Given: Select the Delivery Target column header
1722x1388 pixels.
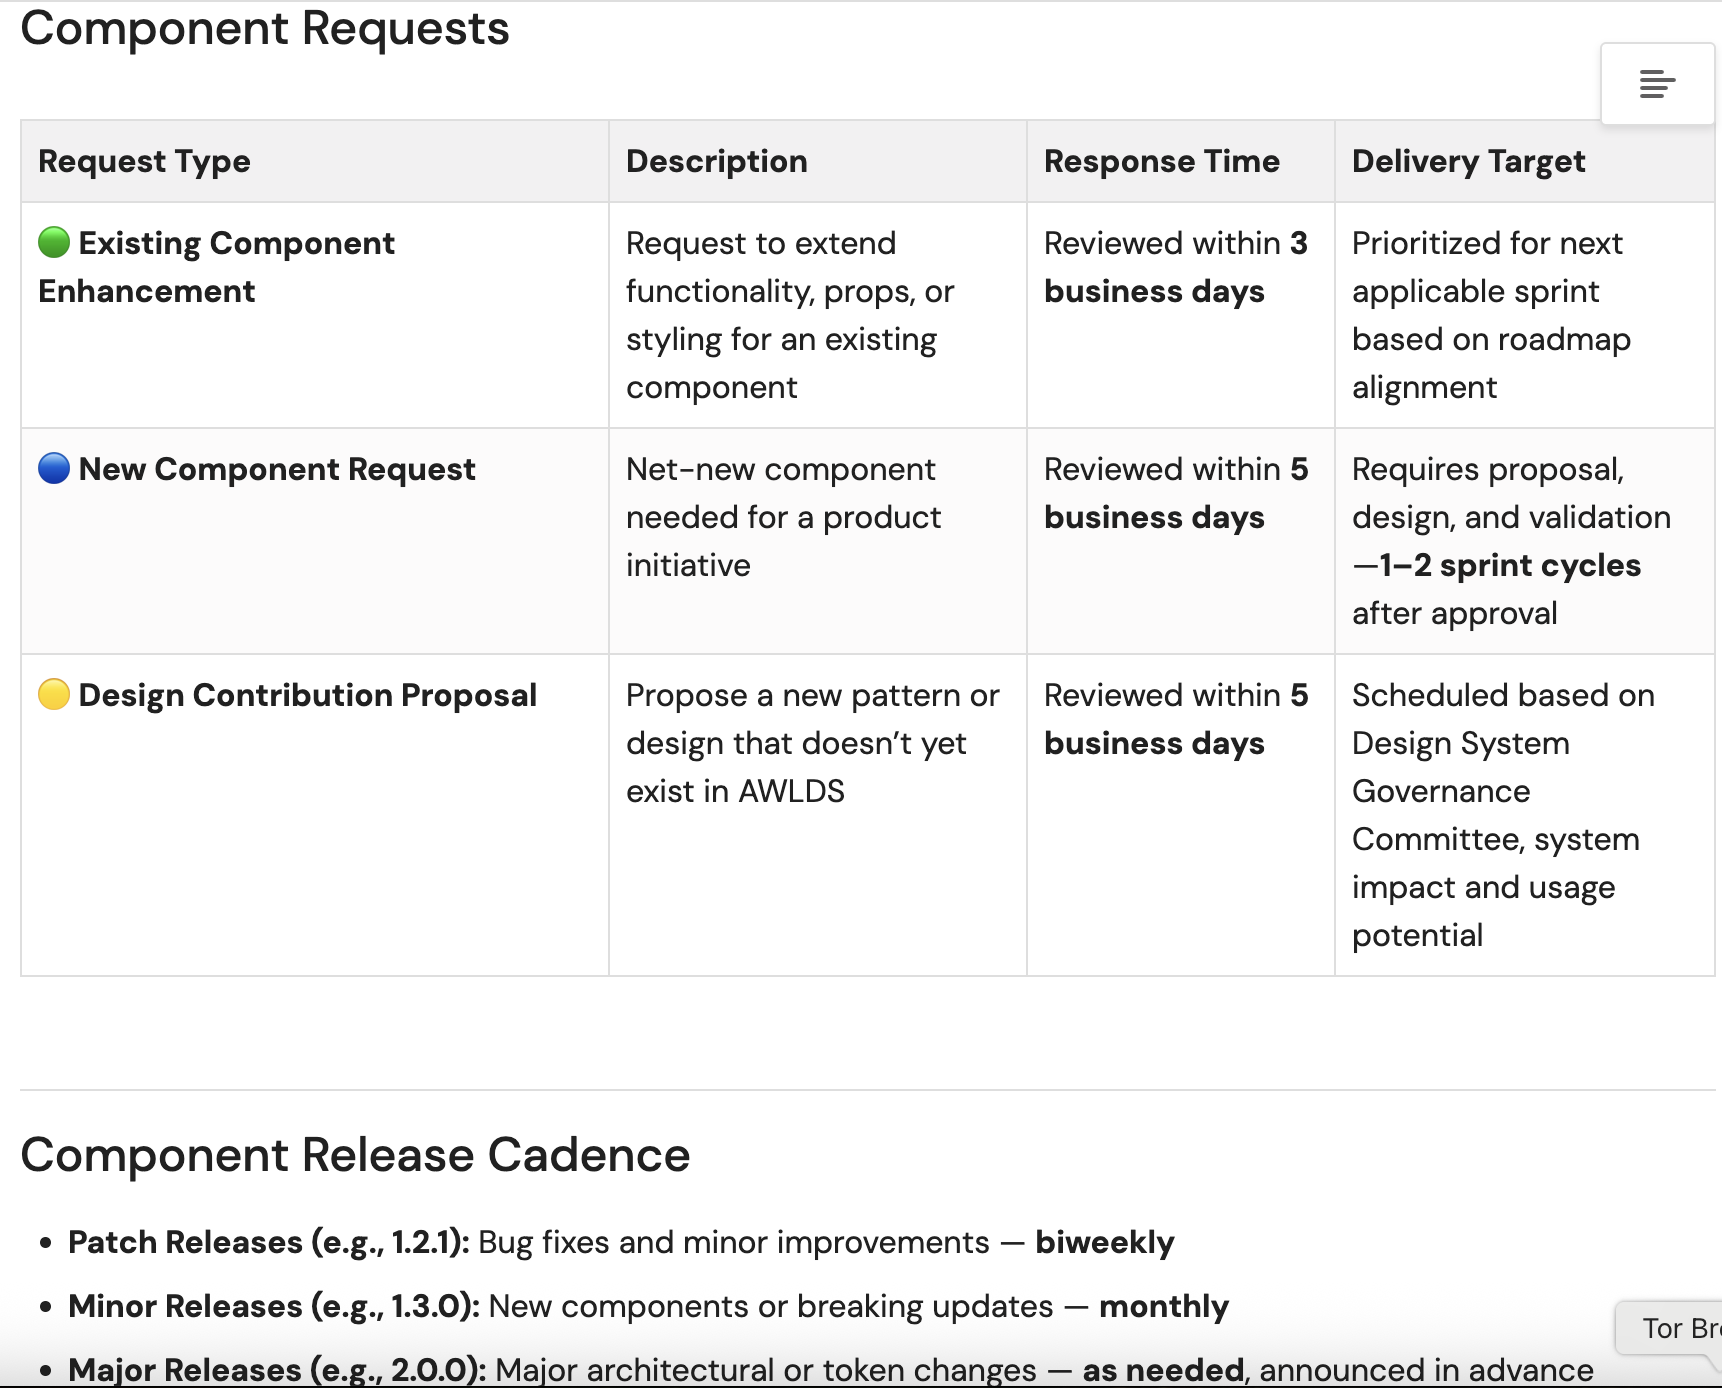Looking at the screenshot, I should coord(1468,162).
